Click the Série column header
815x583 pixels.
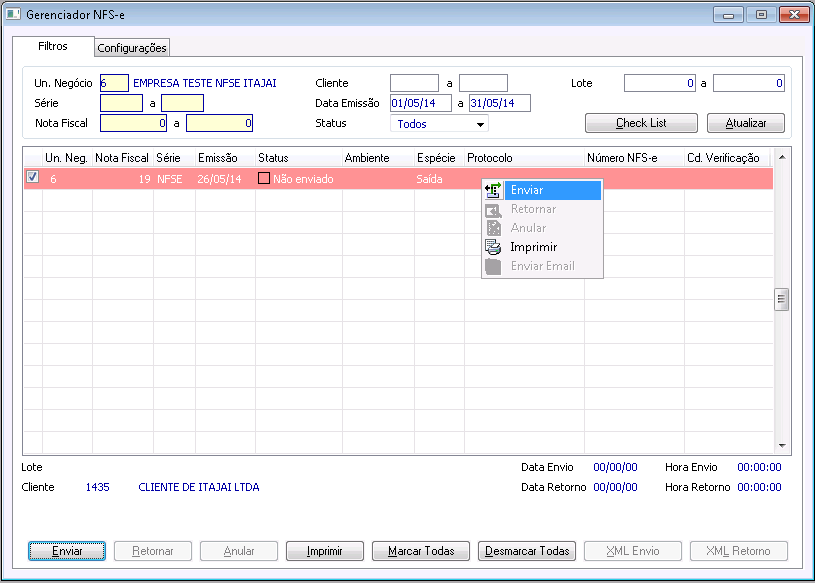(x=174, y=158)
